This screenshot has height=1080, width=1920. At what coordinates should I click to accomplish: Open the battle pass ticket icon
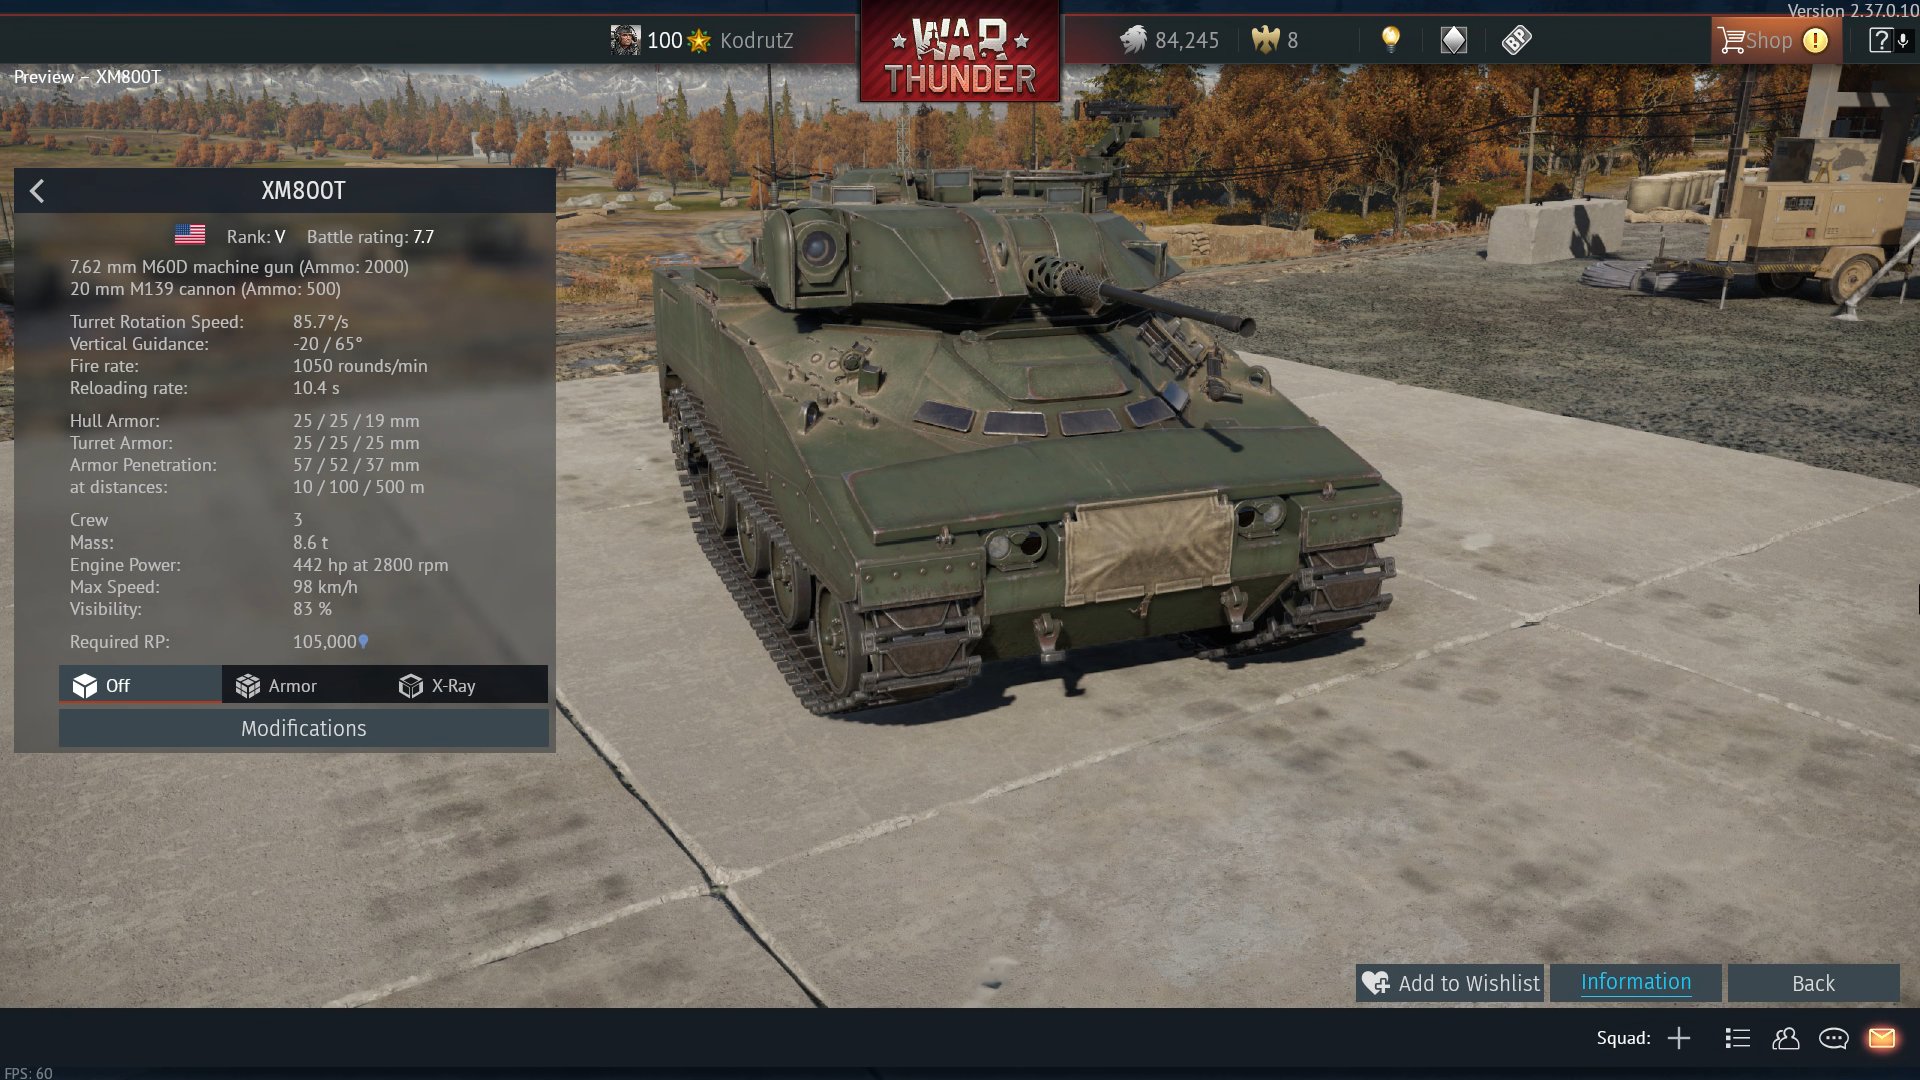click(1516, 40)
